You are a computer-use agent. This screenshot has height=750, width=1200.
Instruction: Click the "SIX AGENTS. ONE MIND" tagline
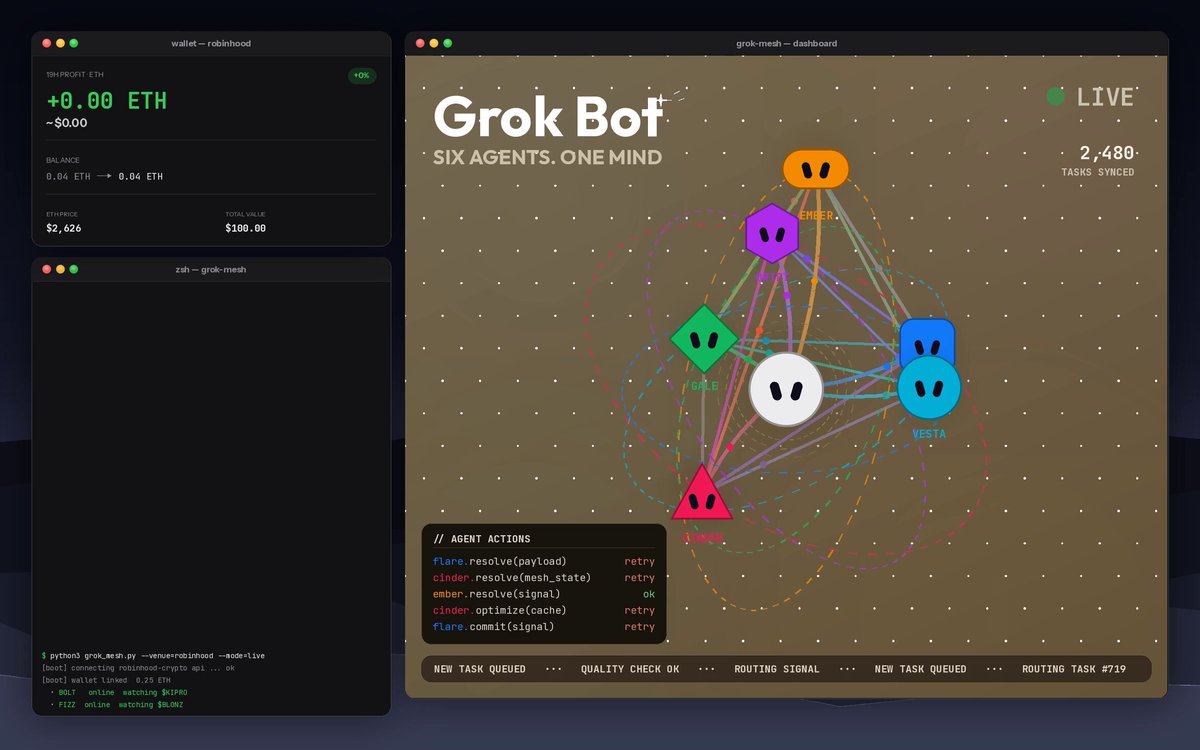point(547,157)
